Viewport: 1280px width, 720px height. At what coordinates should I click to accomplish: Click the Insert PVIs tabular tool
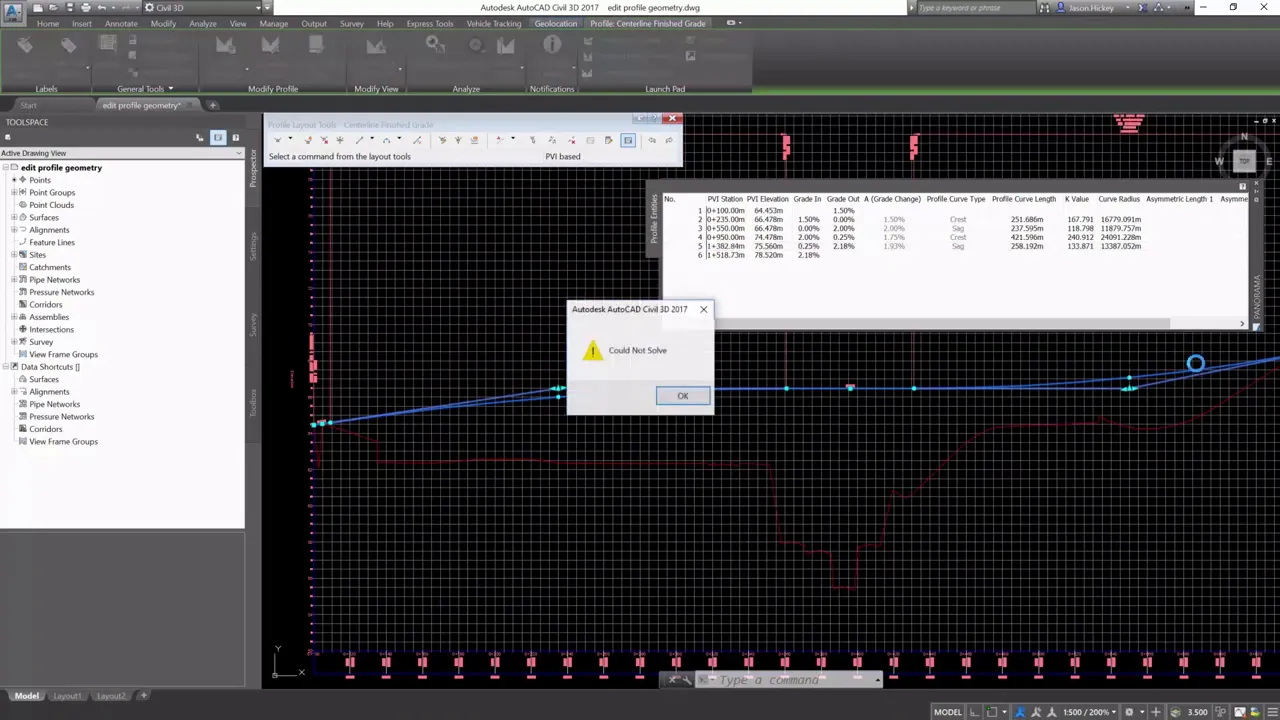coord(442,140)
